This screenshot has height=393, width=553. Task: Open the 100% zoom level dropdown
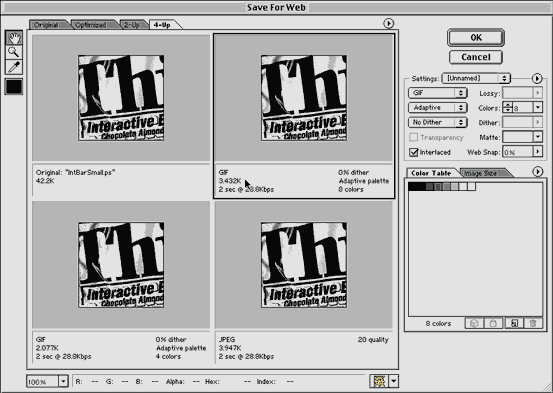pyautogui.click(x=63, y=381)
